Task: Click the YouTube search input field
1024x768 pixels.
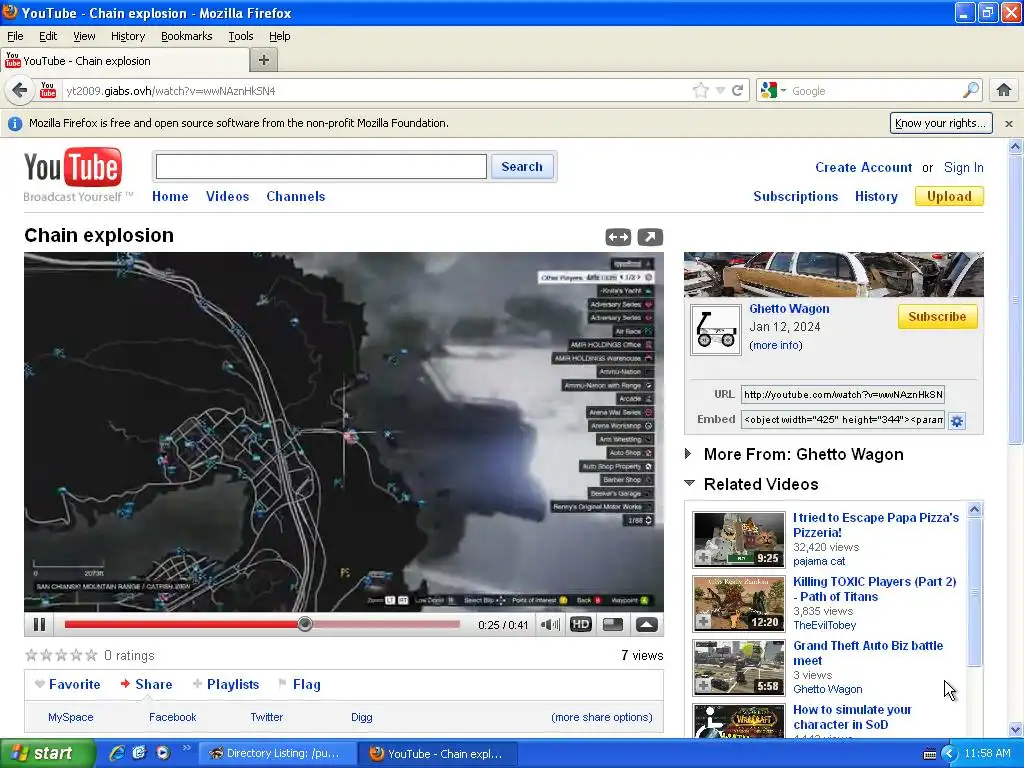Action: pos(321,167)
